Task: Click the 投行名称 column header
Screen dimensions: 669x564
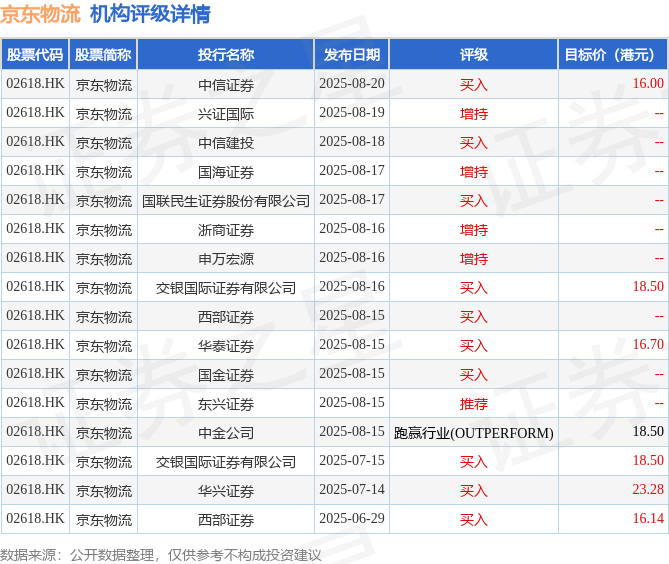Action: 226,55
